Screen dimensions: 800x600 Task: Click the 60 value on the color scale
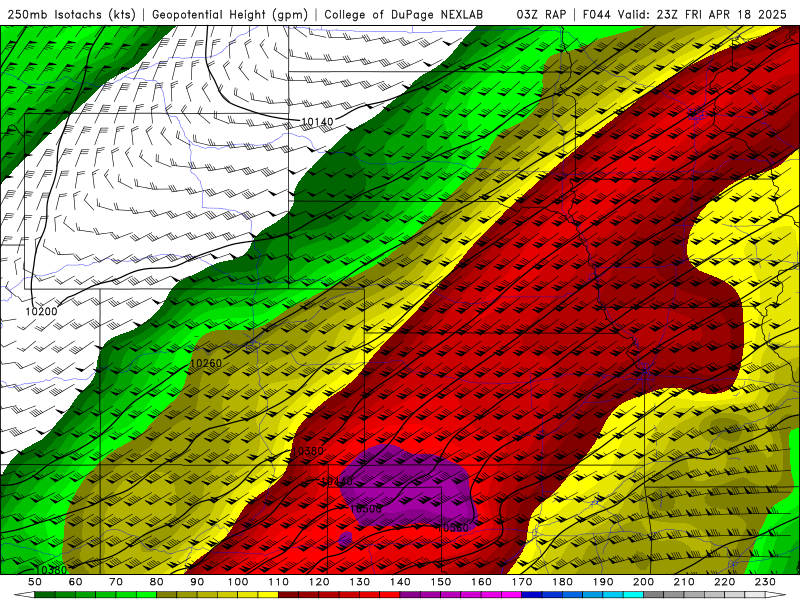coord(75,582)
